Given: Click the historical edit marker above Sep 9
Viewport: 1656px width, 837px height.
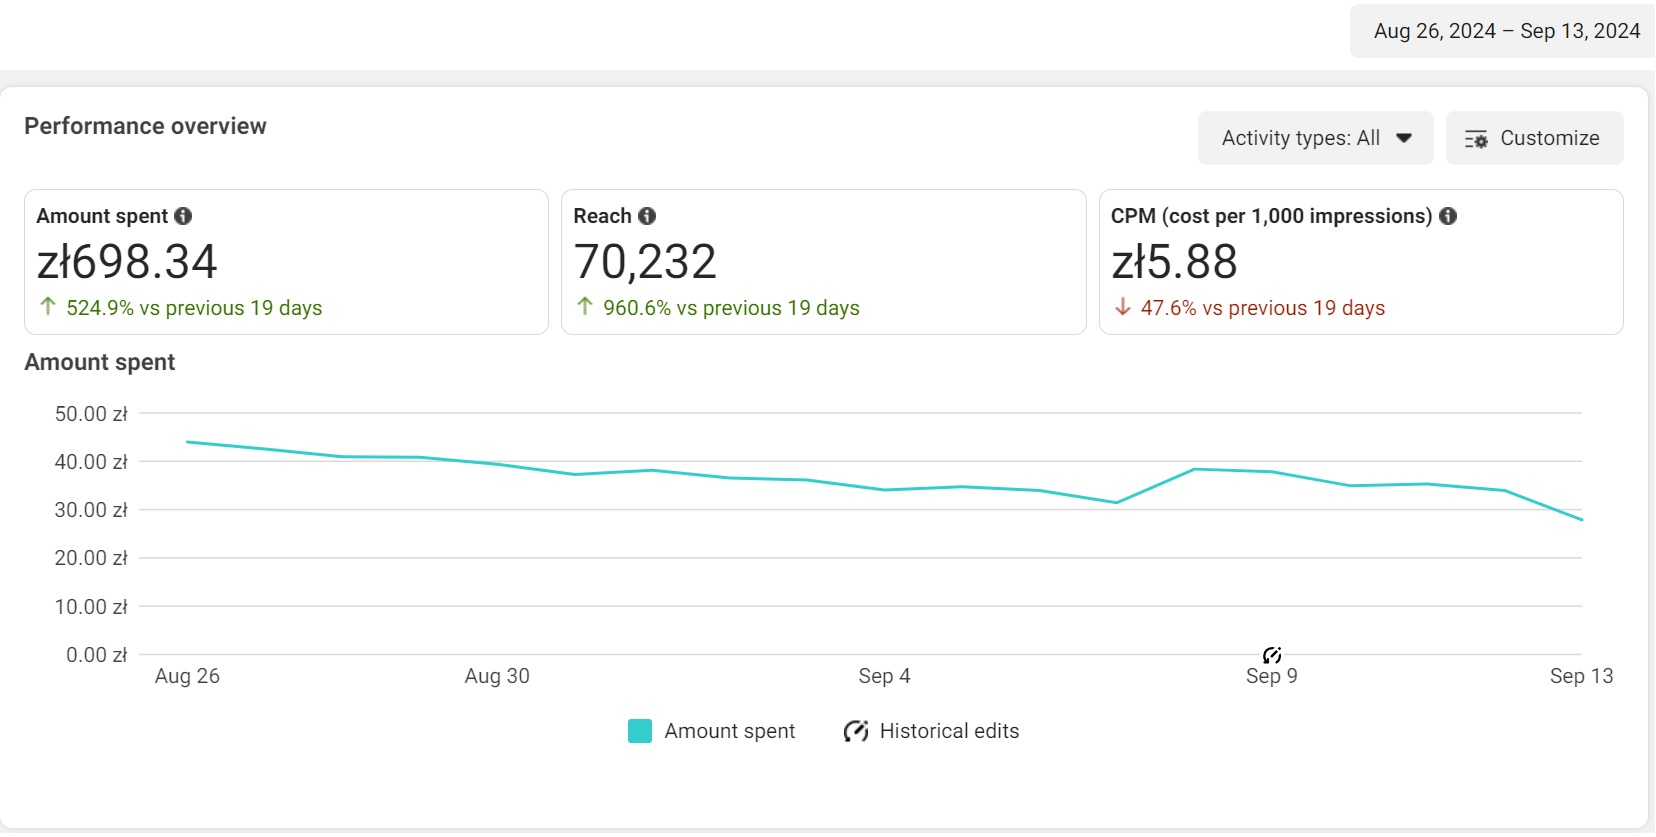Looking at the screenshot, I should 1272,655.
